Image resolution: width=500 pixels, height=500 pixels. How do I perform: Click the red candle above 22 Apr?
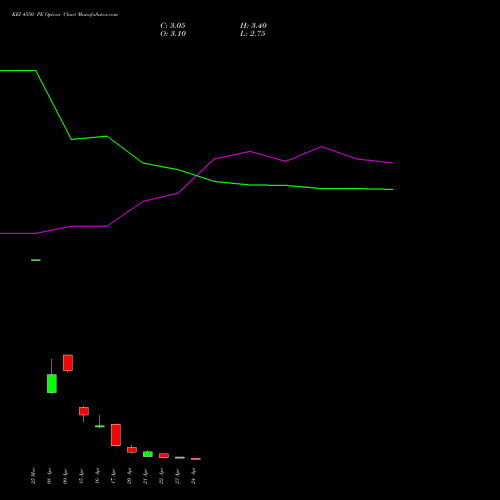tap(164, 455)
